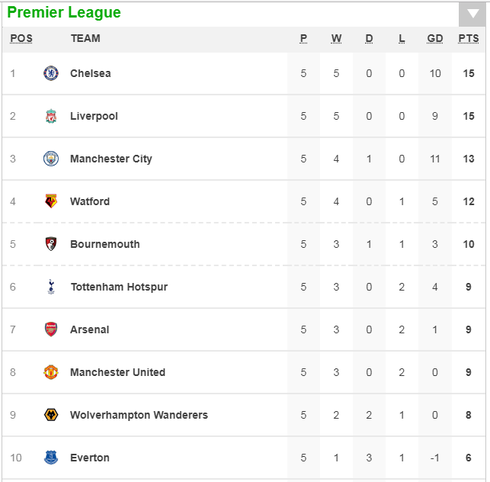Open the Everton team name link

point(90,458)
